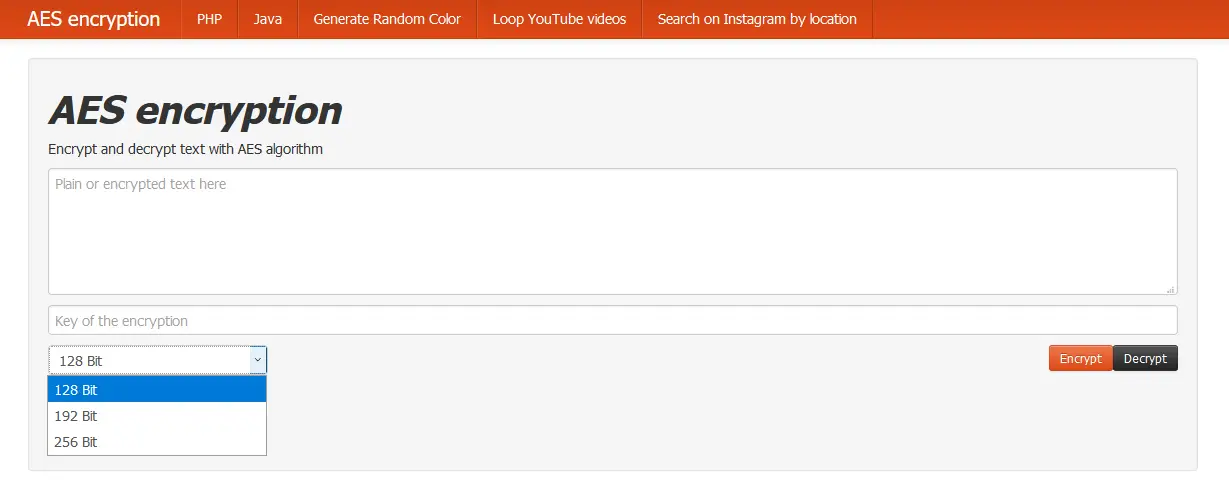
Task: Select 128 Bit option in dropdown list
Action: point(157,389)
